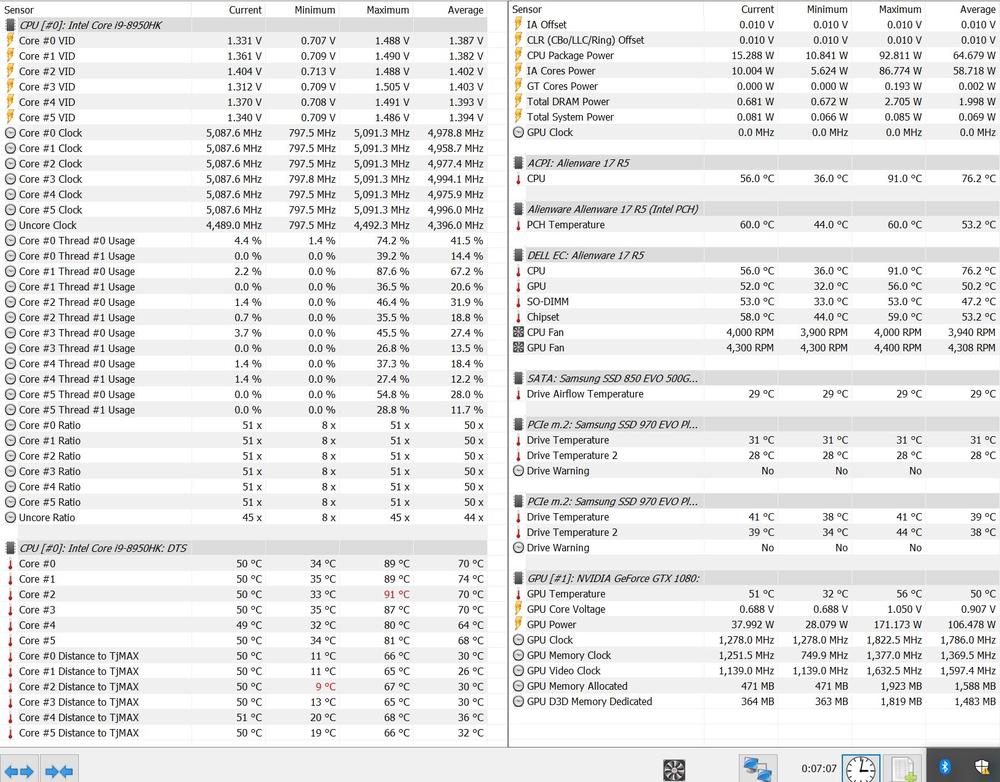Start logging with the document icon
This screenshot has width=1000, height=782.
[x=904, y=769]
